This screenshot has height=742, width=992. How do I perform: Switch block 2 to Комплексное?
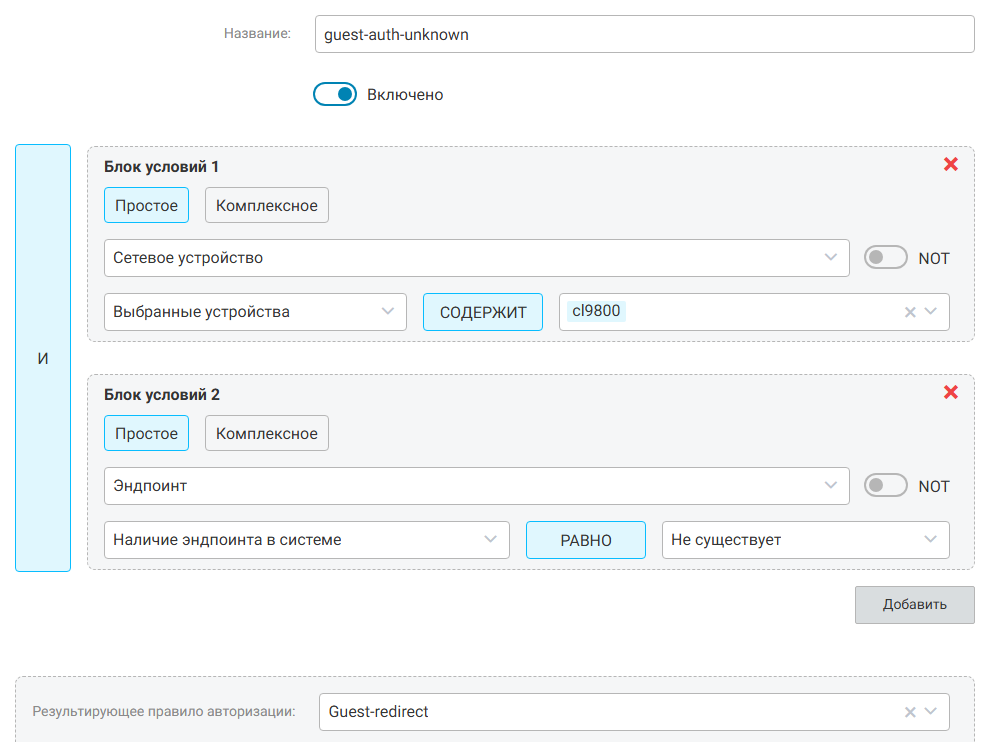pyautogui.click(x=267, y=434)
